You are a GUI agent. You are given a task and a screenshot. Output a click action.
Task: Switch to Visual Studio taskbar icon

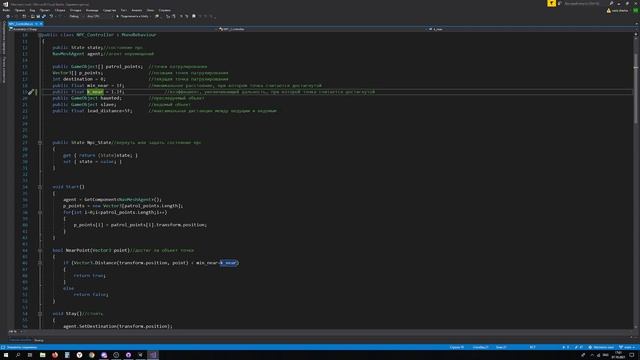click(153, 355)
